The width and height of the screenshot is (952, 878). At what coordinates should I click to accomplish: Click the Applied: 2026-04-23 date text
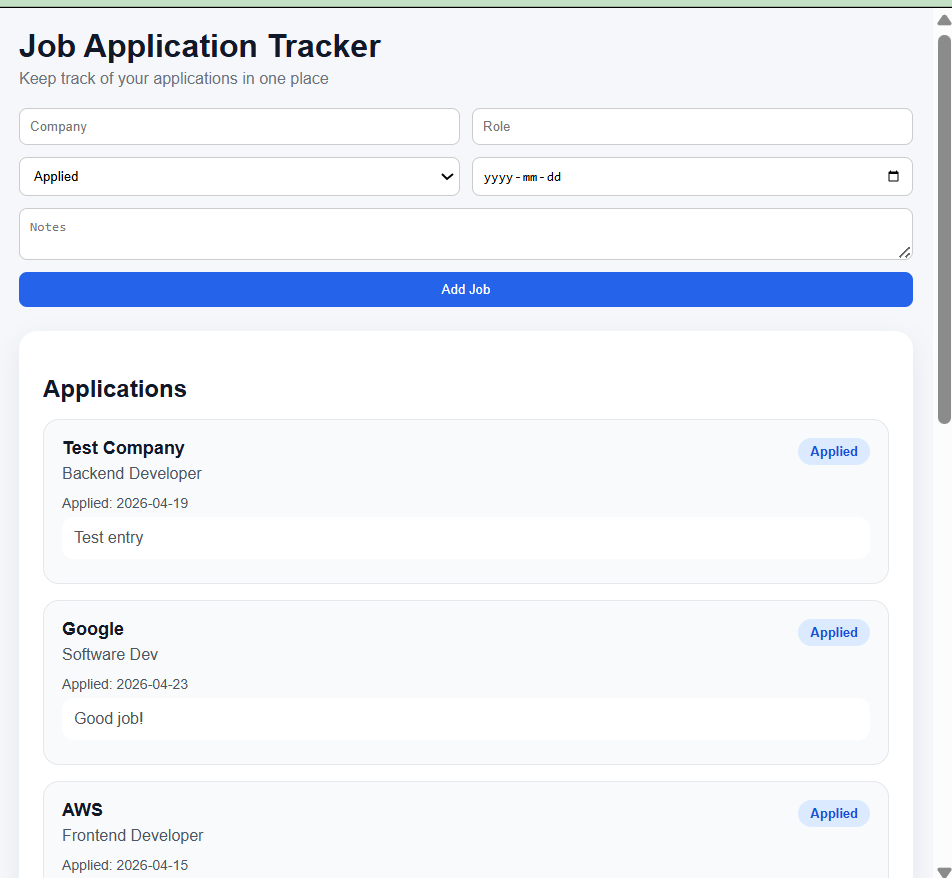point(125,684)
